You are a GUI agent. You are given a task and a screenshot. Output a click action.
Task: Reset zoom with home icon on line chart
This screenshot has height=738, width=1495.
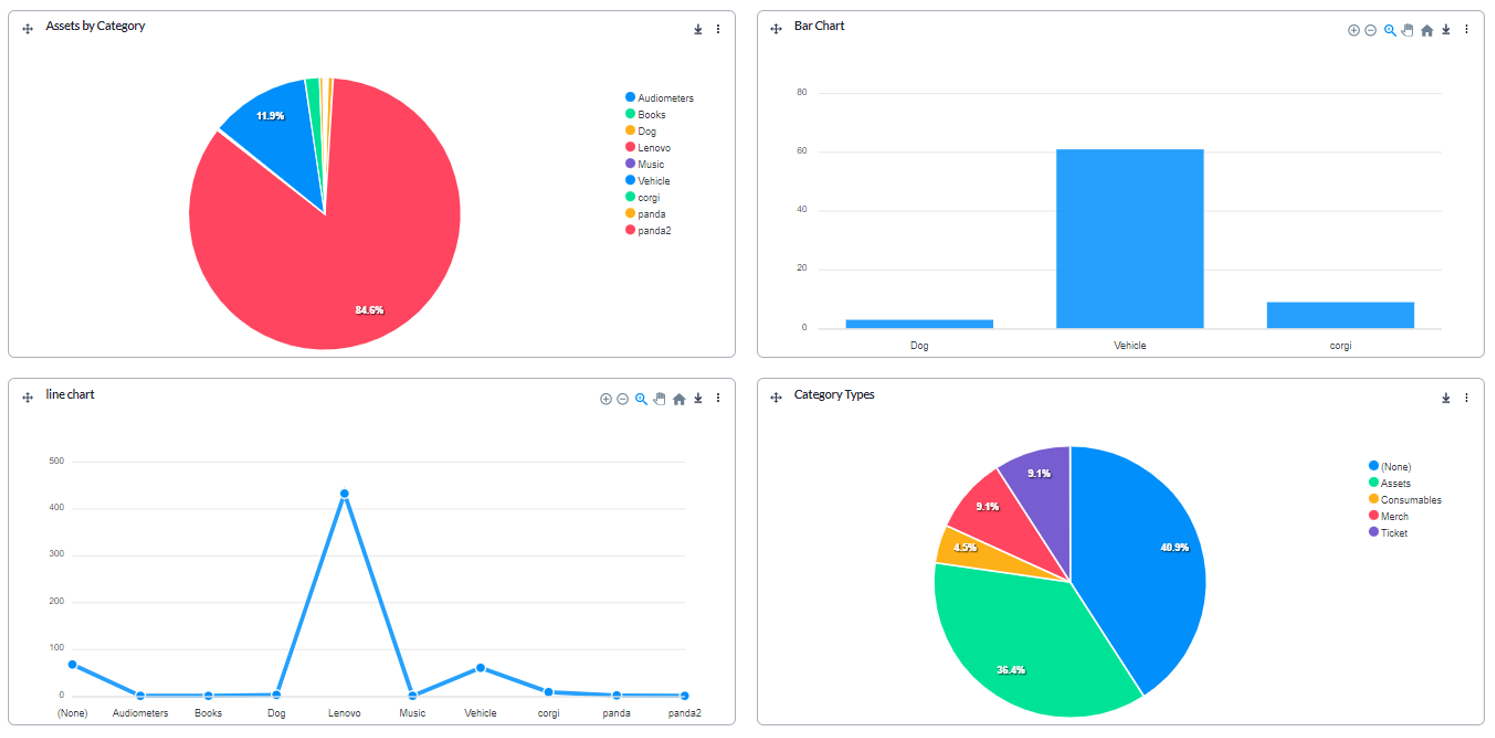(679, 399)
